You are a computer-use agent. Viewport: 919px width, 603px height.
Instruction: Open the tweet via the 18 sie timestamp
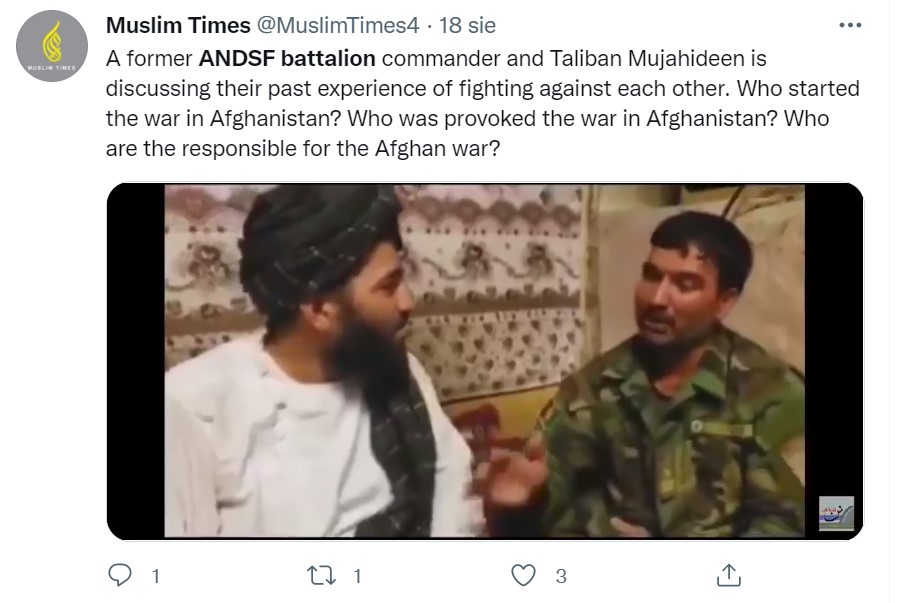(467, 25)
